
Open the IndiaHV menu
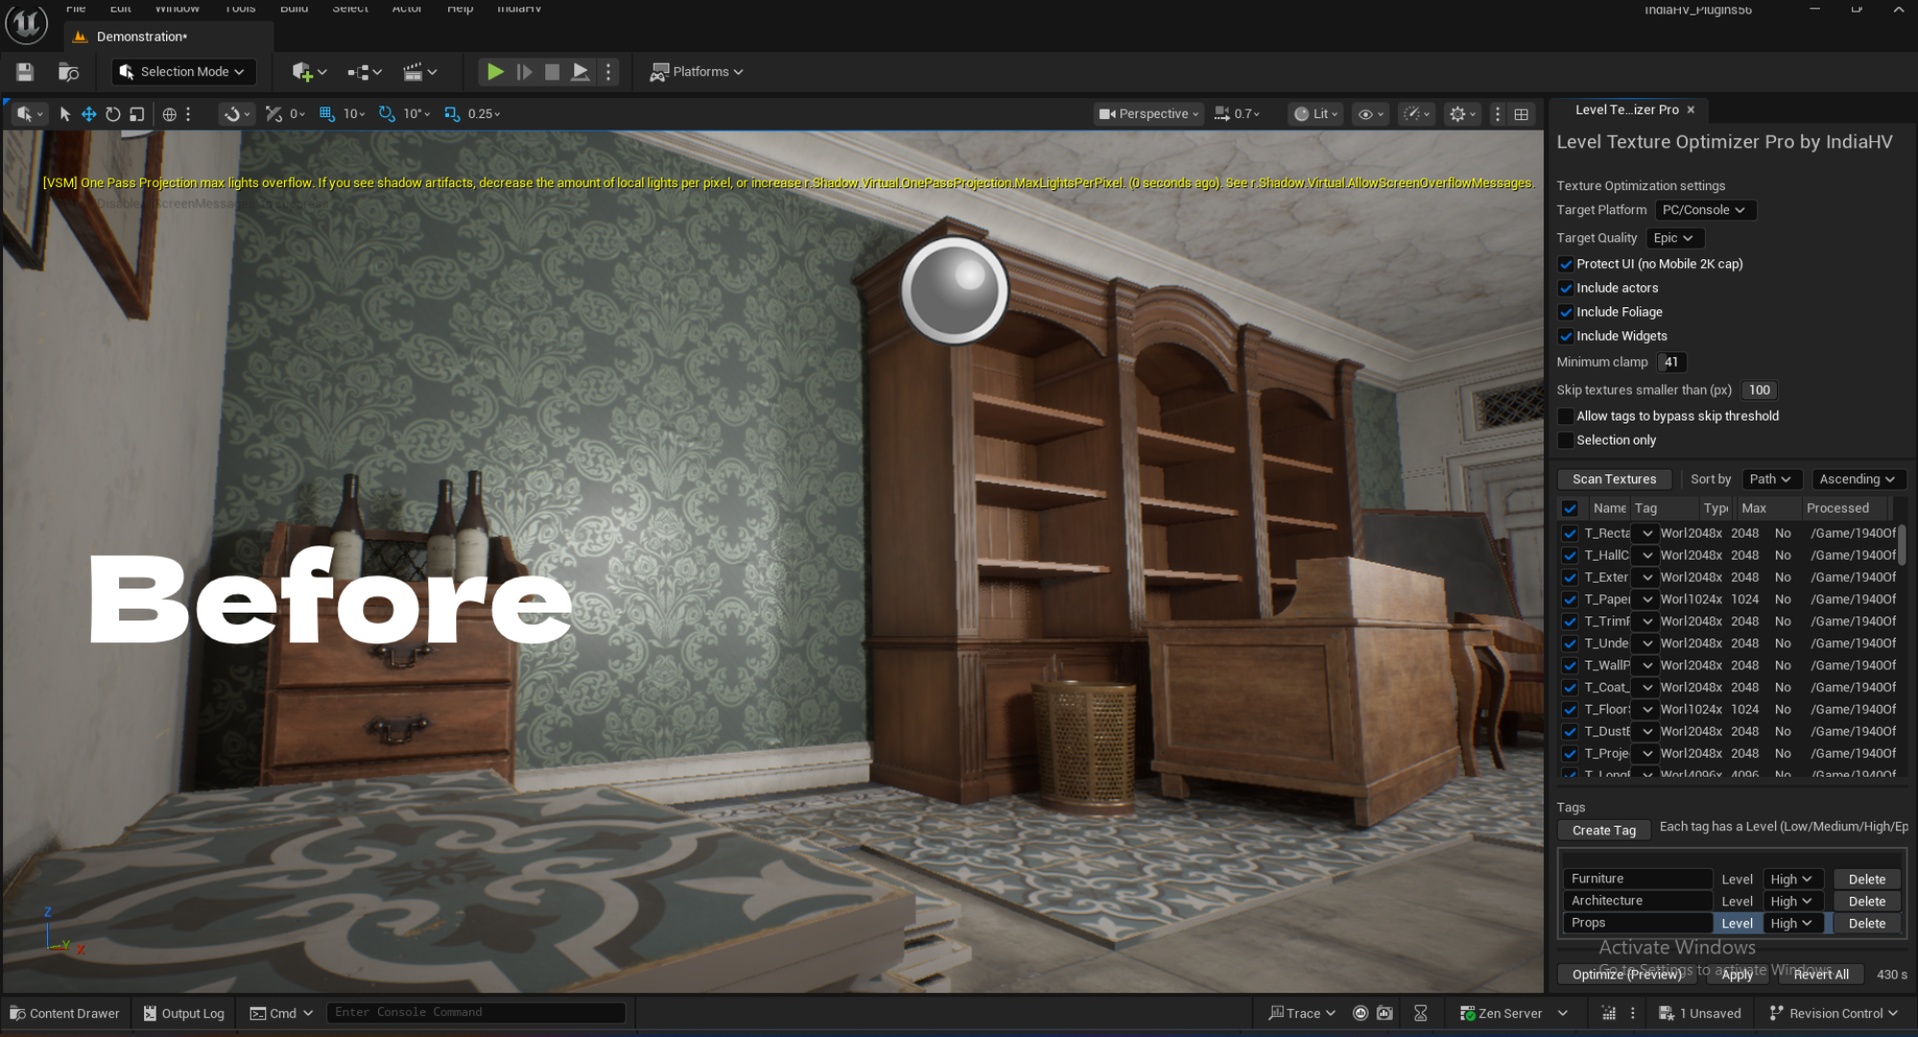pyautogui.click(x=519, y=8)
